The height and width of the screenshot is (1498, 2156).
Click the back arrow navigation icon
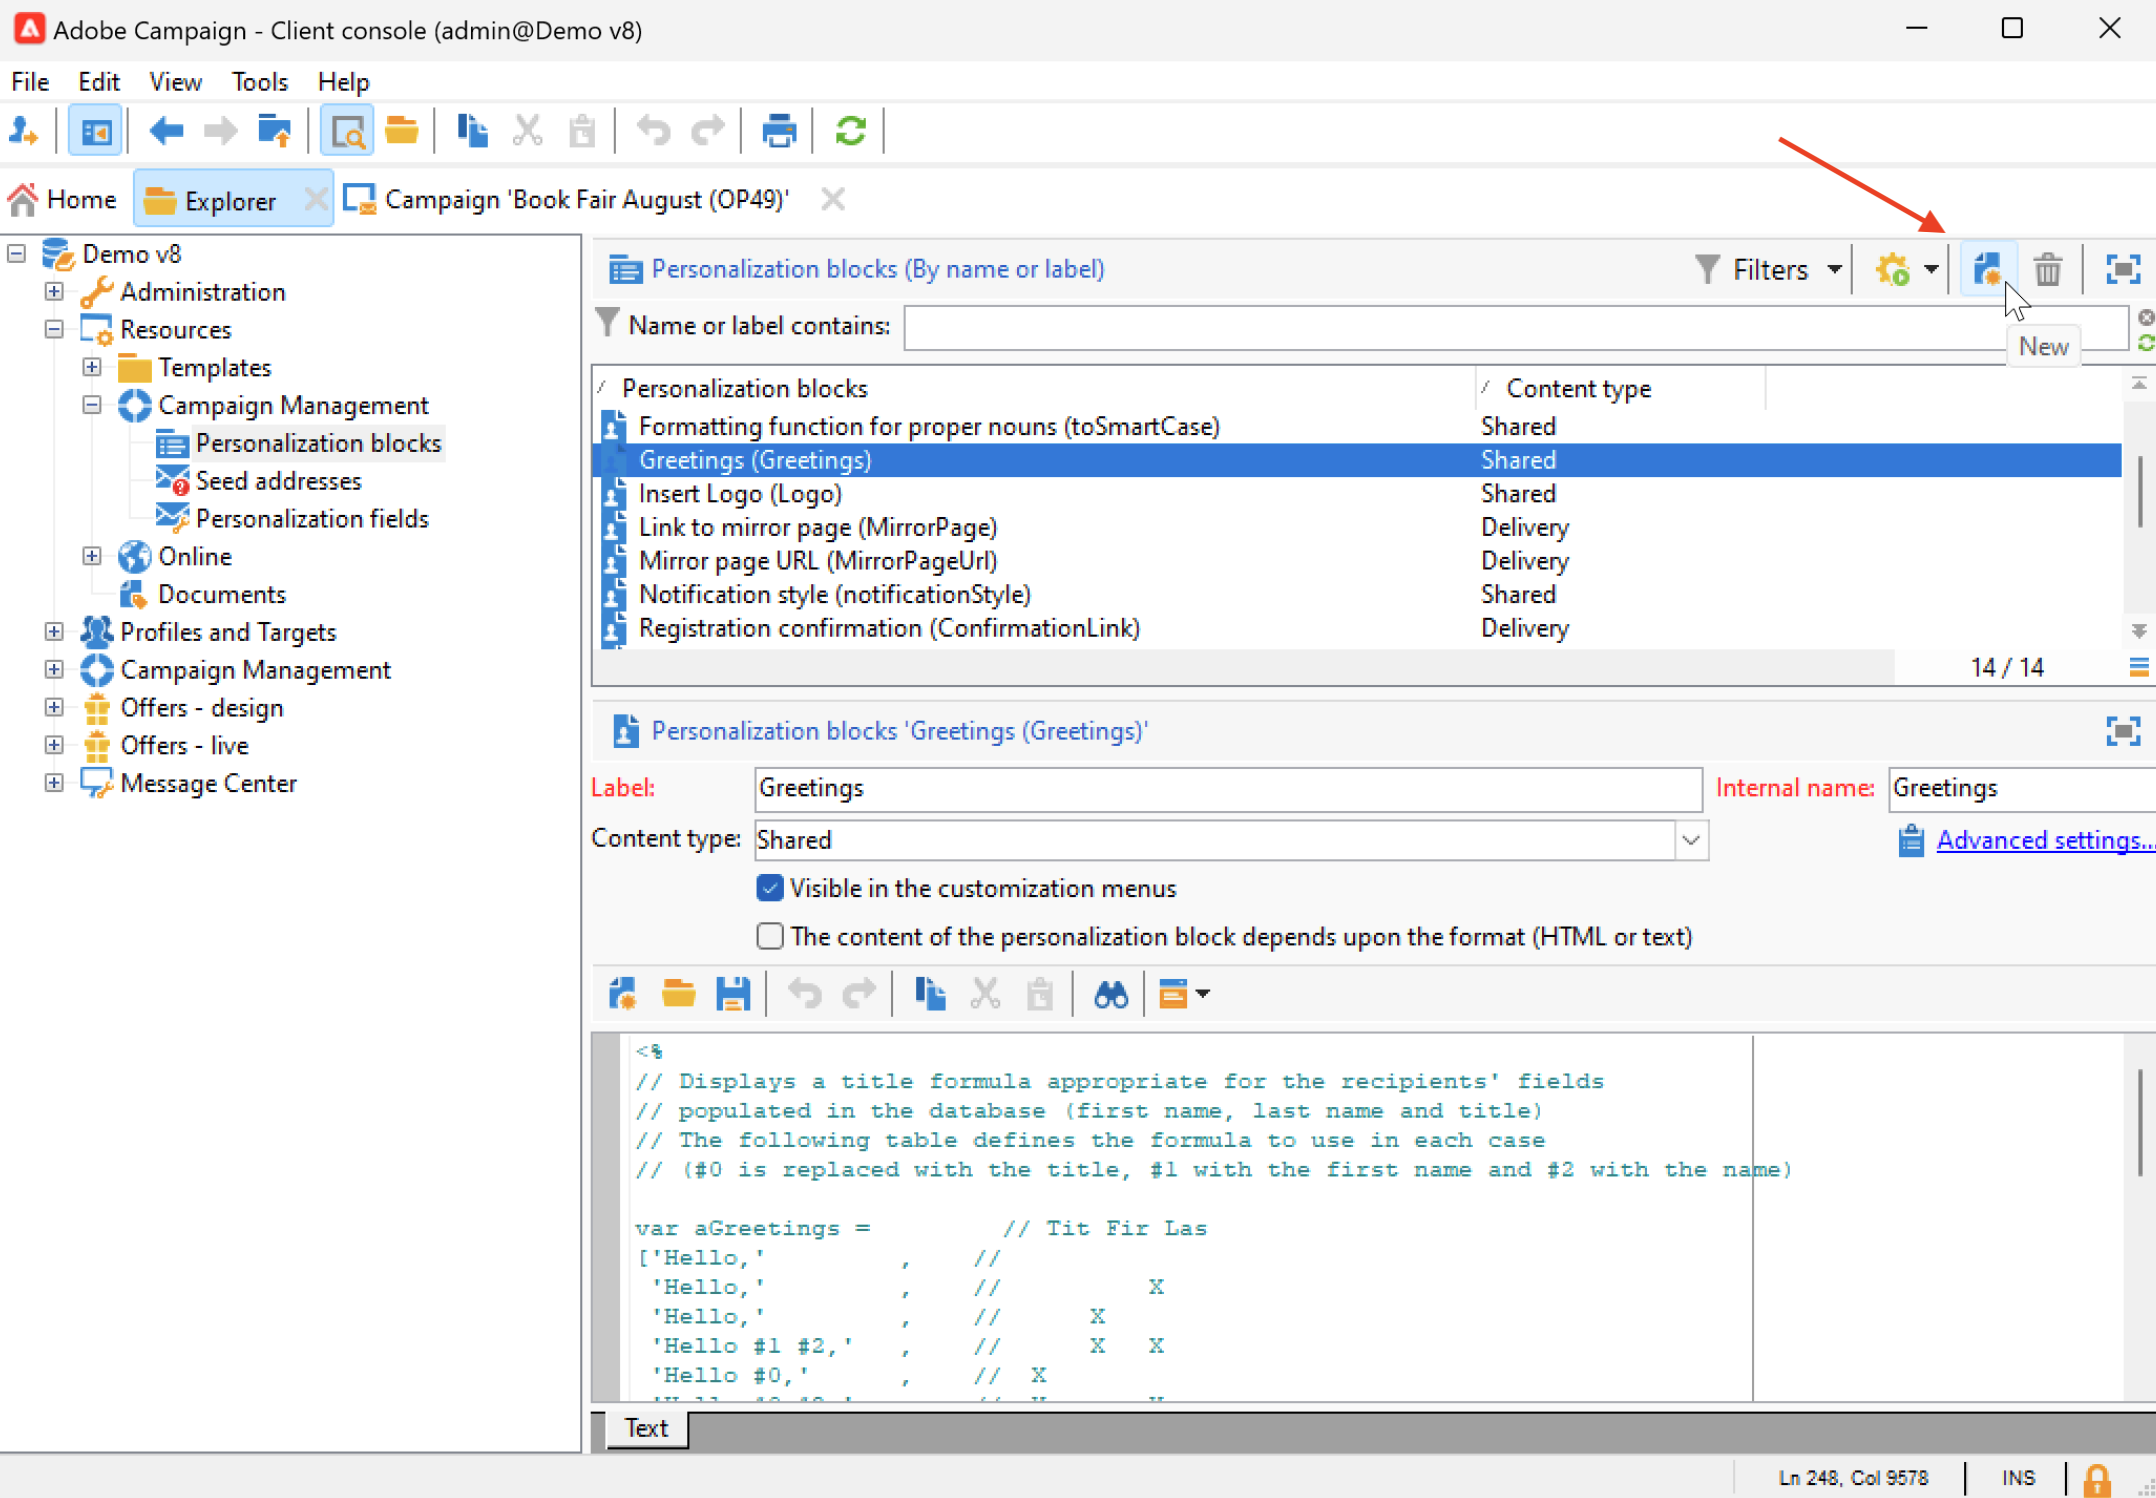click(166, 131)
